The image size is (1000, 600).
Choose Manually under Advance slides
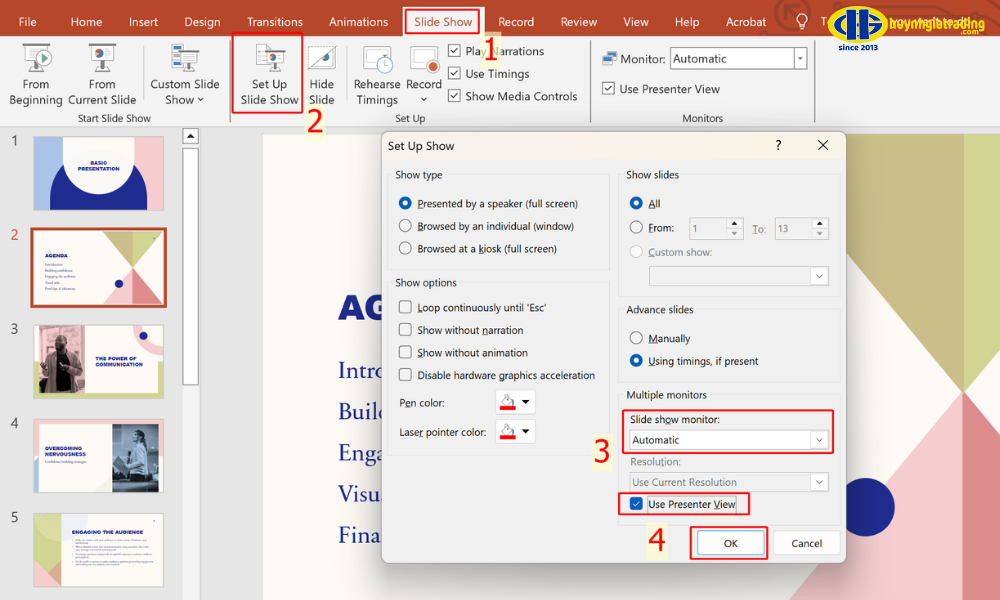(x=636, y=339)
